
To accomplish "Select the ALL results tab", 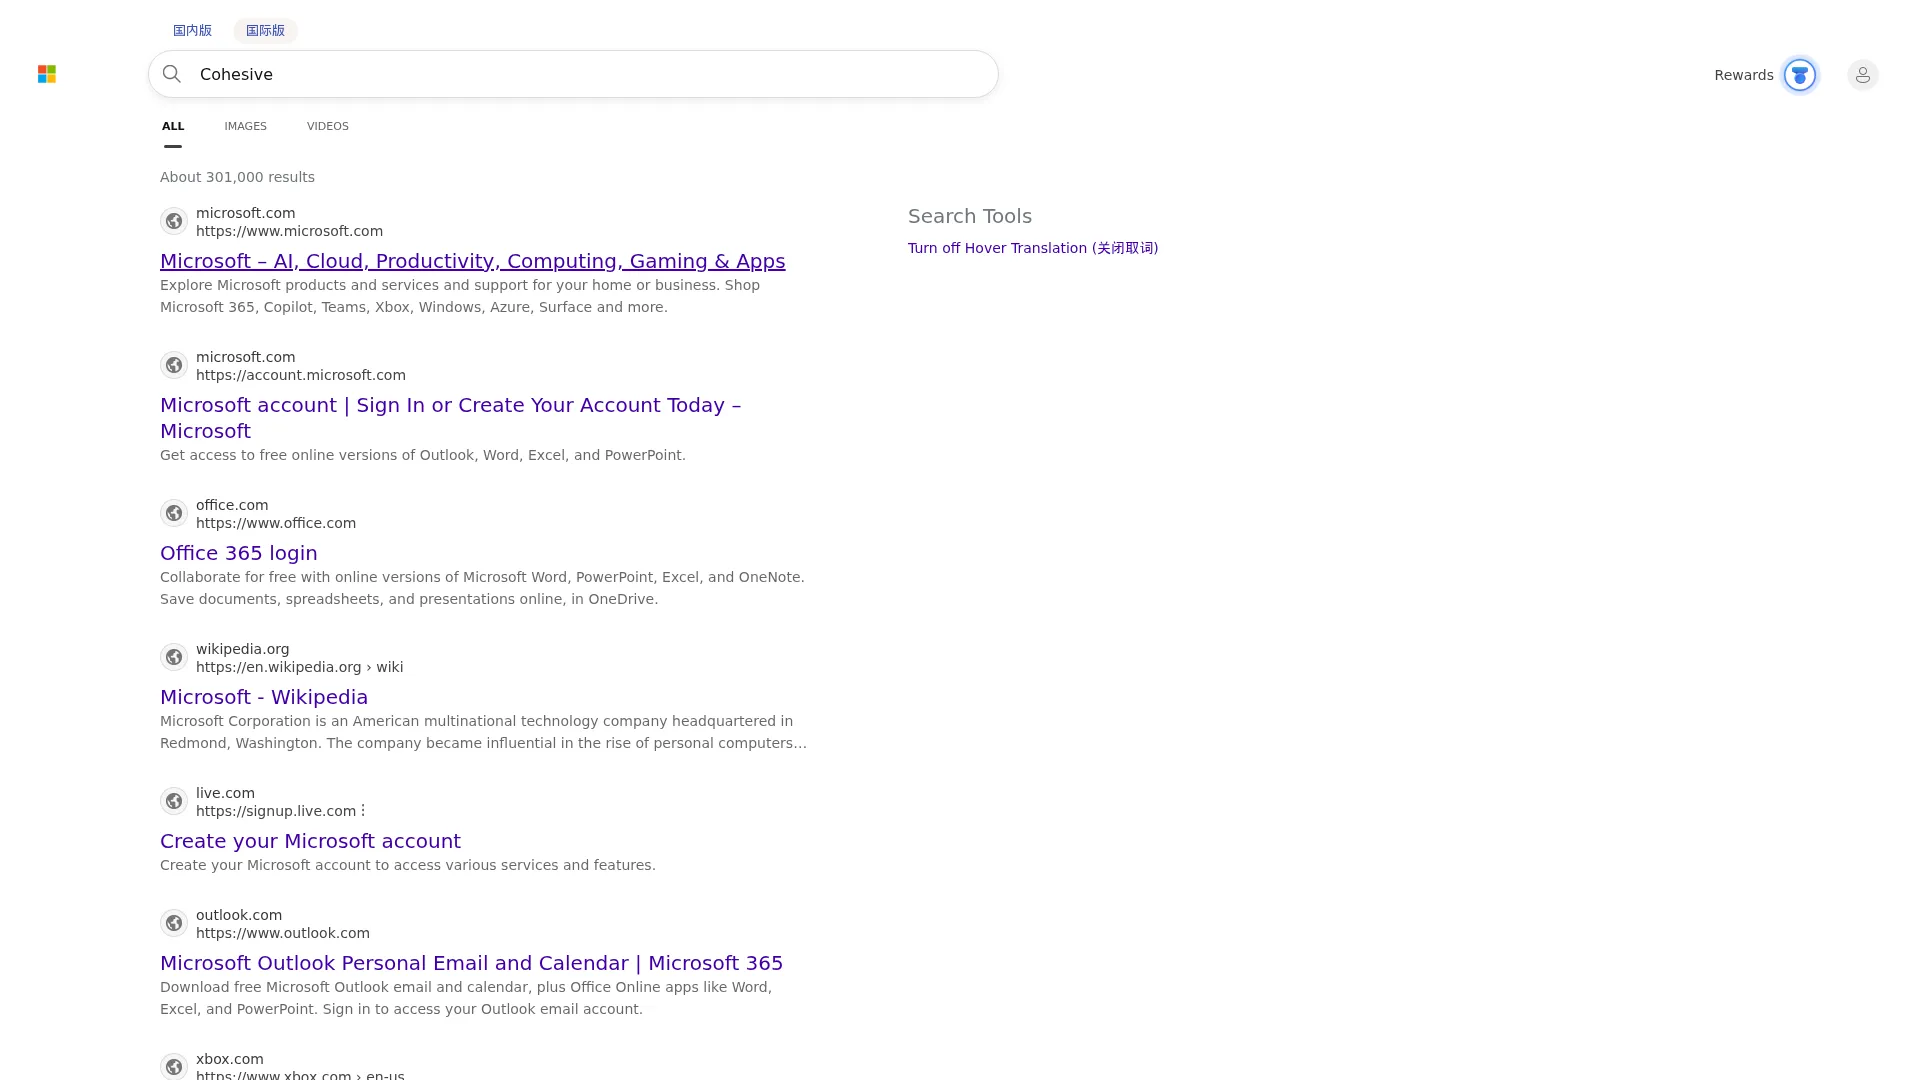I will click(173, 126).
